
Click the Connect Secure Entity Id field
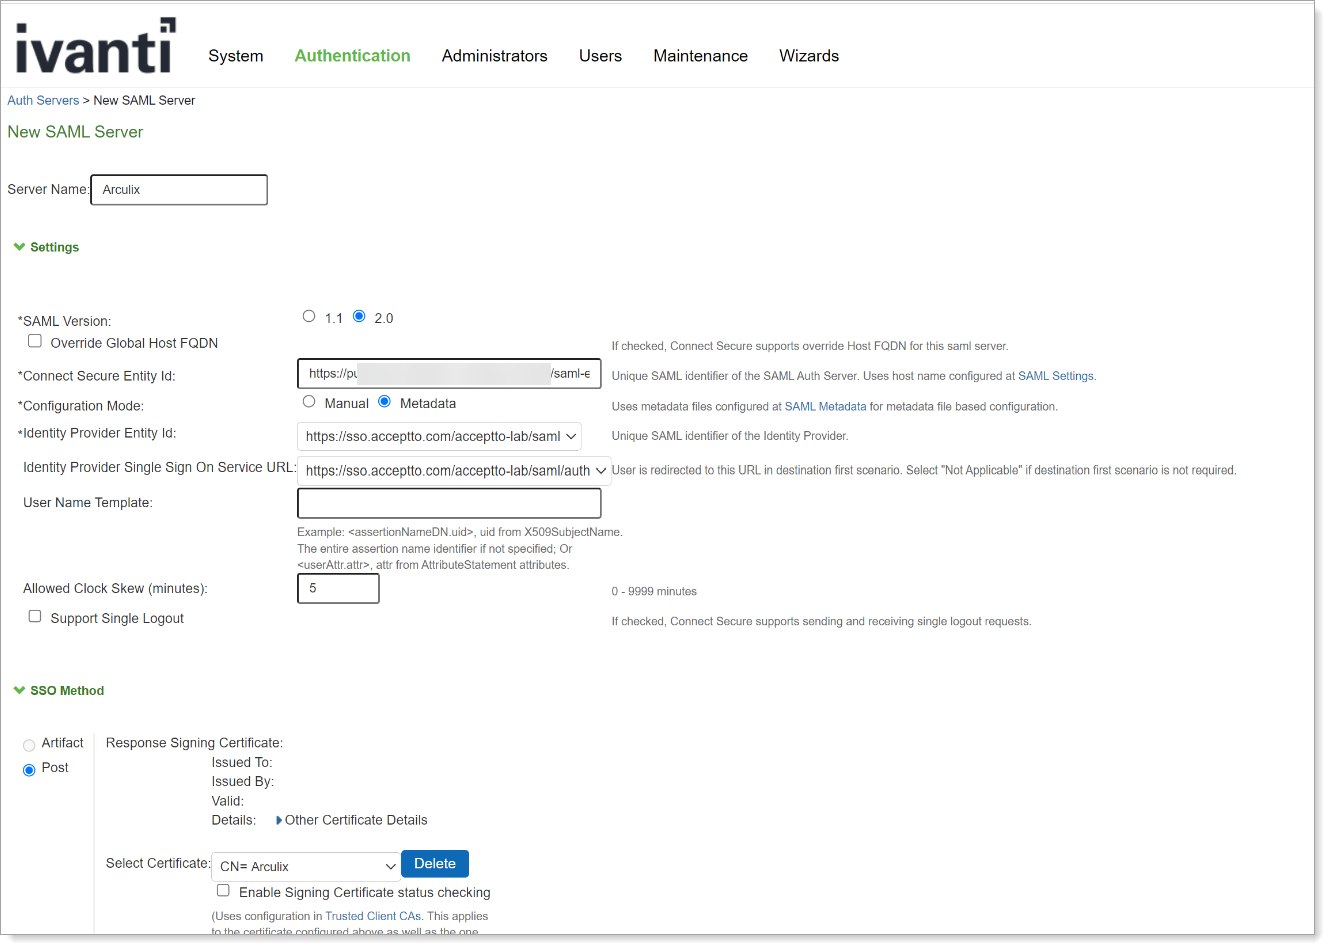tap(449, 373)
